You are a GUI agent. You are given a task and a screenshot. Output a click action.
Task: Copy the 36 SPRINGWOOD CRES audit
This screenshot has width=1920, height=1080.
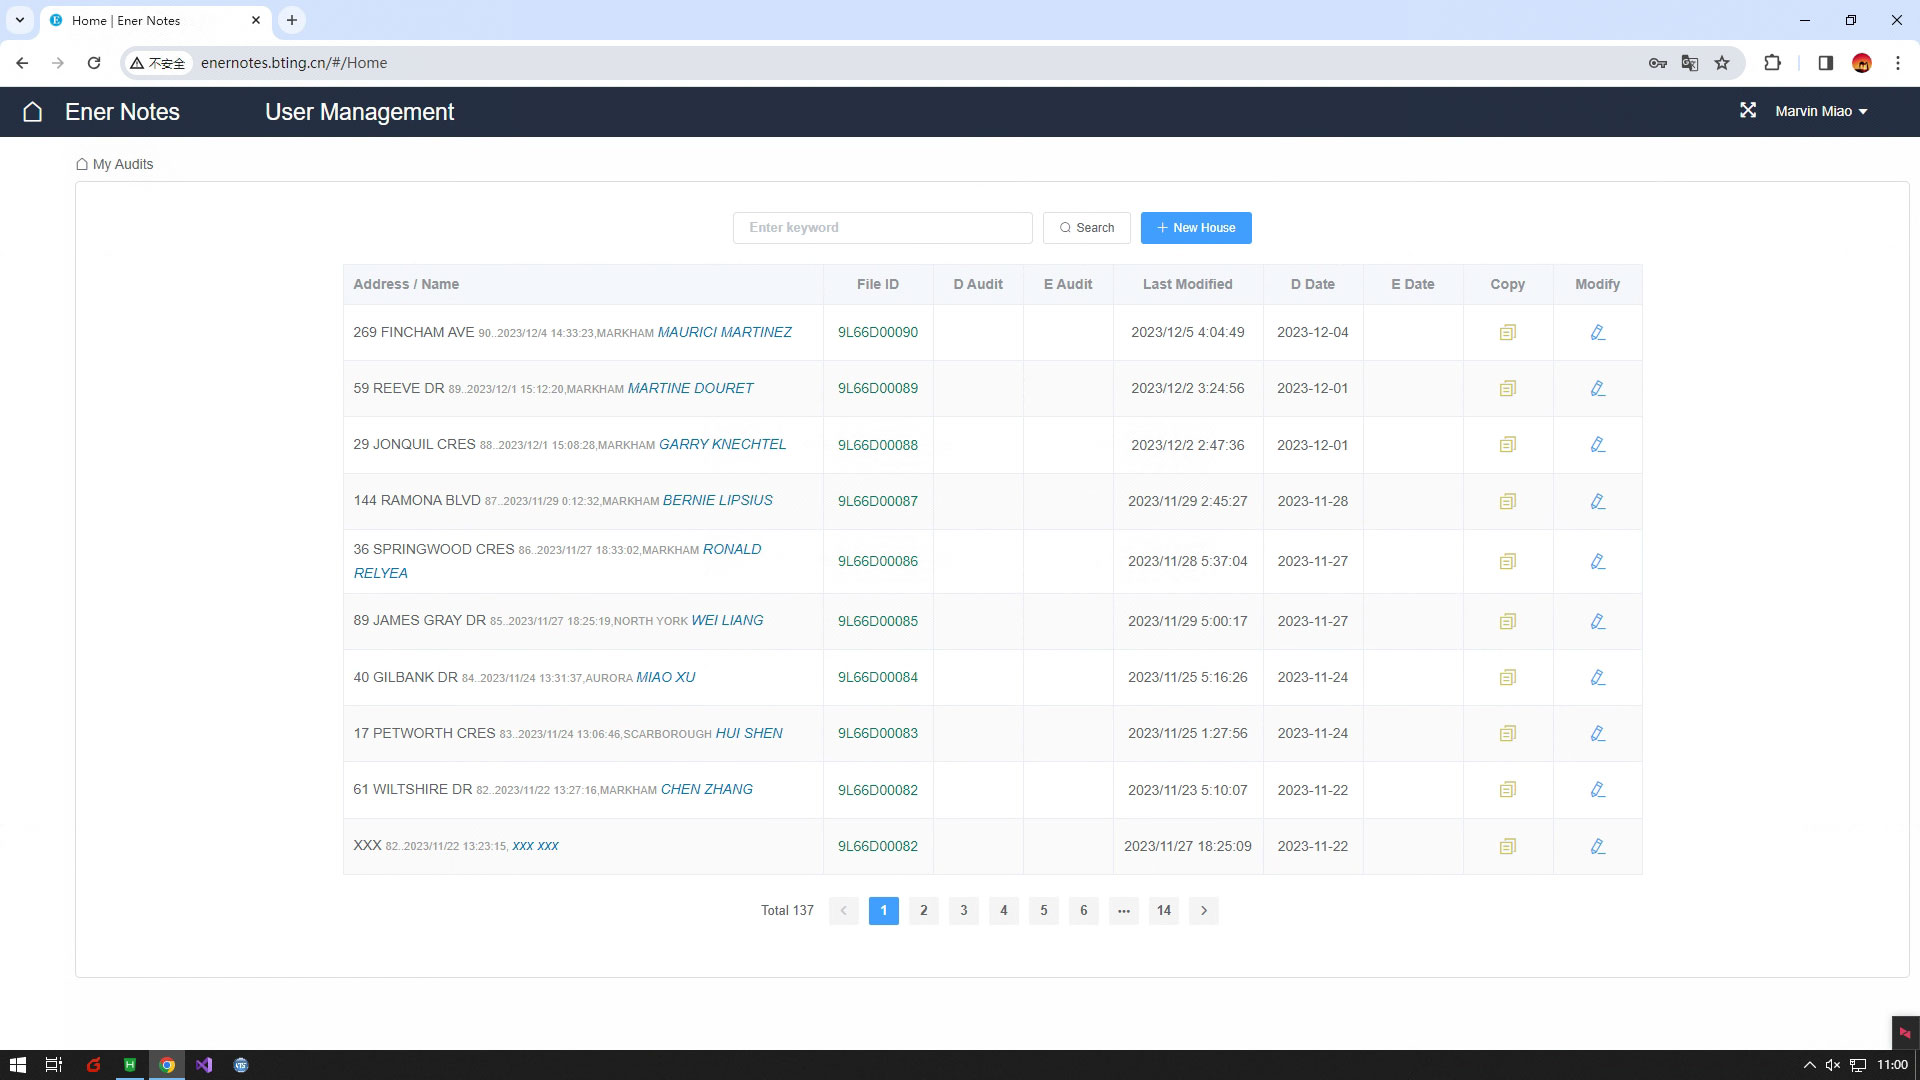coord(1508,561)
